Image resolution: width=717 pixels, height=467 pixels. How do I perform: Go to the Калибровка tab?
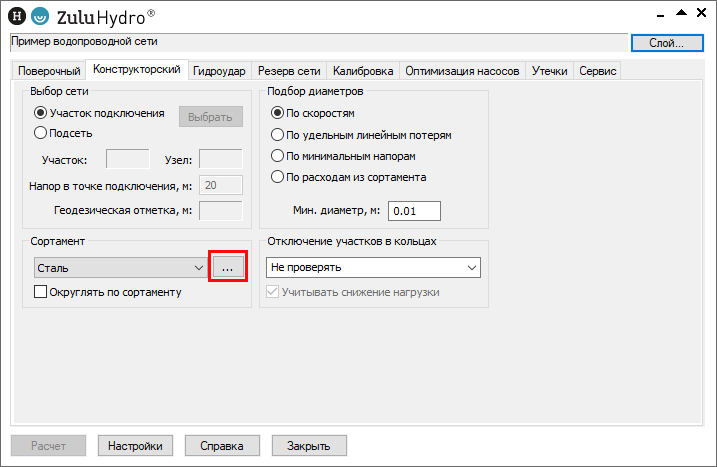click(364, 71)
